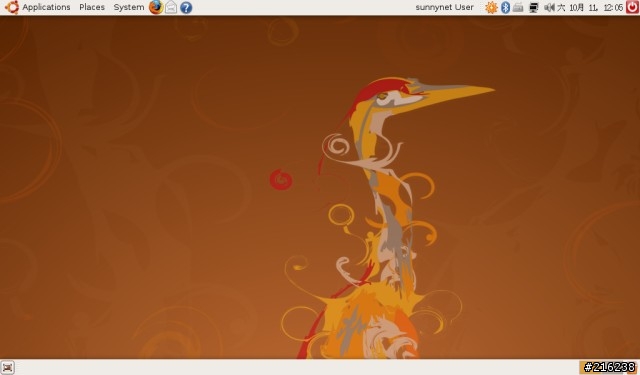Launch the Firefox web browser
640x375 pixels.
pos(156,7)
